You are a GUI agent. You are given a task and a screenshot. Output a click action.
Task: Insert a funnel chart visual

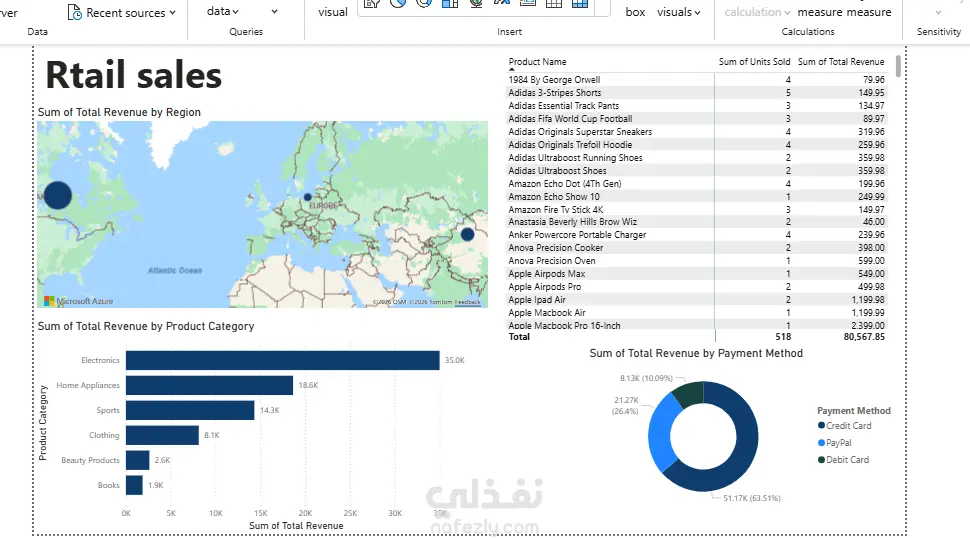(372, 3)
